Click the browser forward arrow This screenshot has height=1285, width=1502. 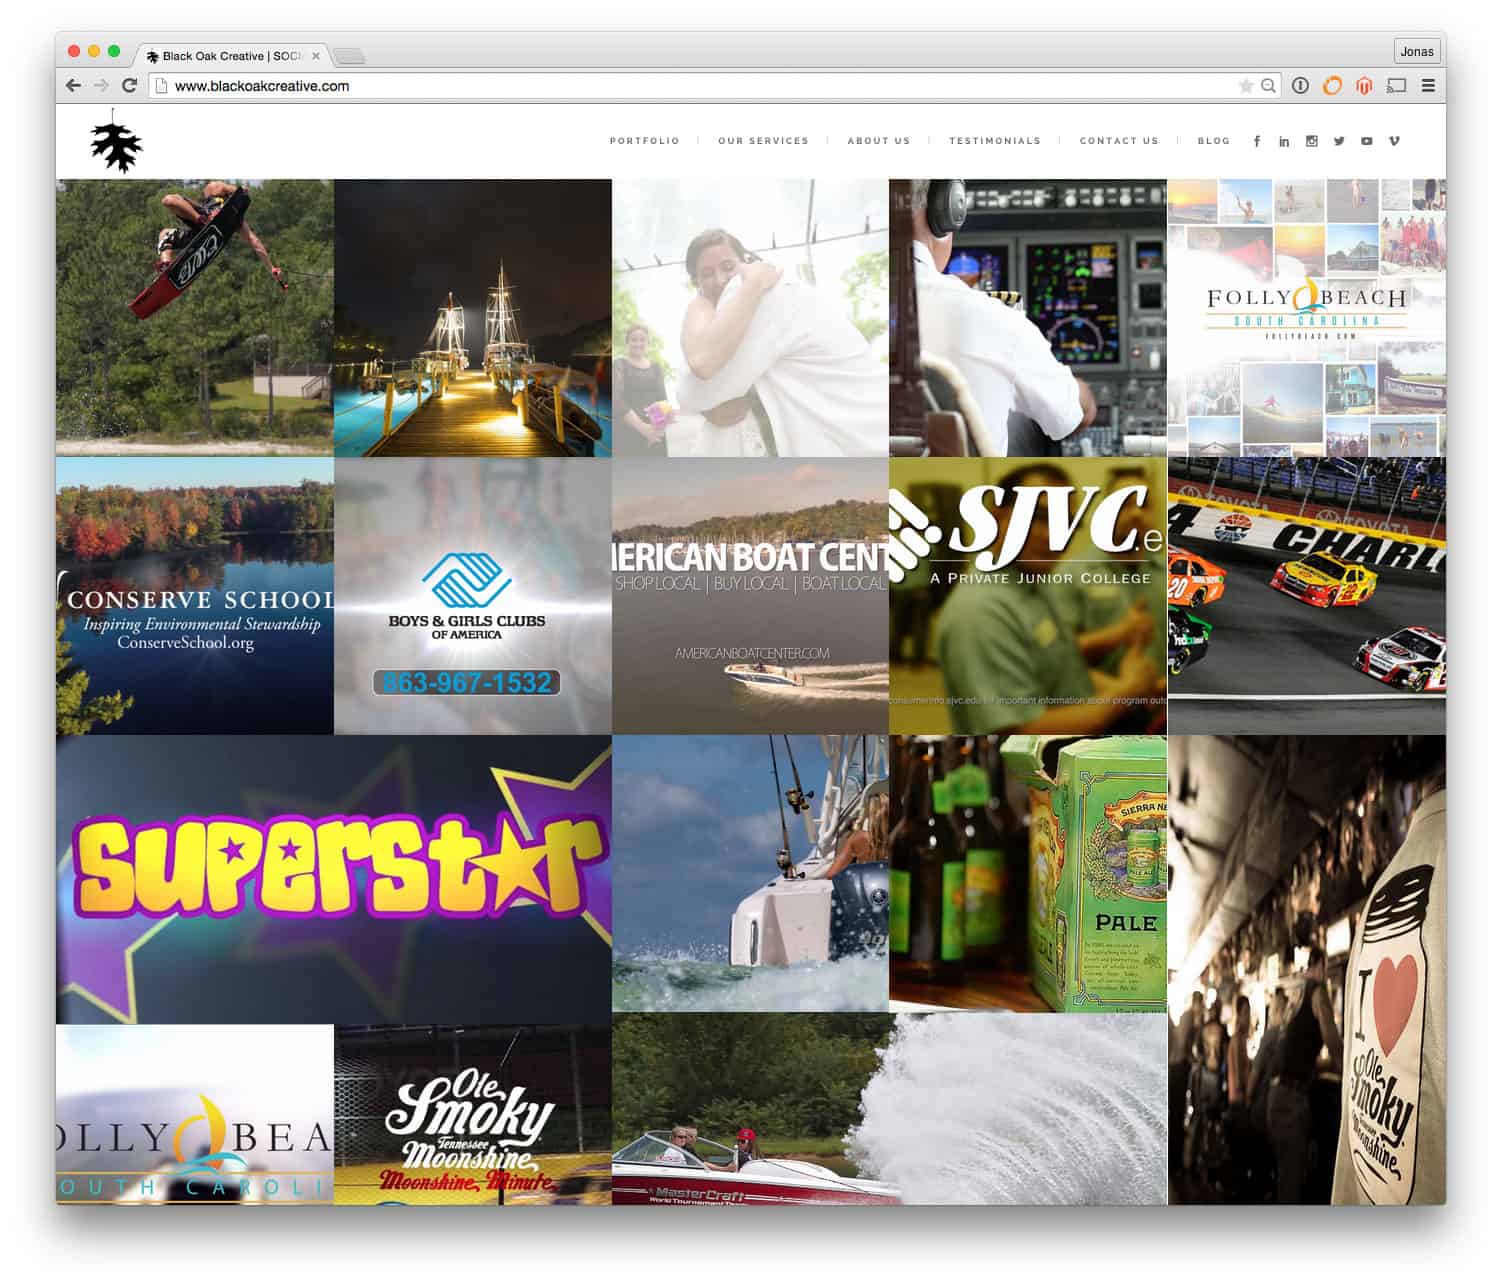[x=101, y=86]
